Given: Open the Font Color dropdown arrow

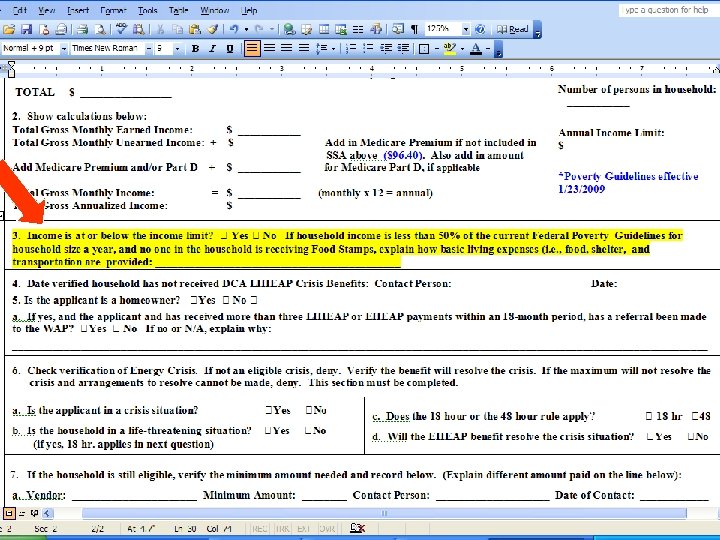Looking at the screenshot, I should click(488, 48).
